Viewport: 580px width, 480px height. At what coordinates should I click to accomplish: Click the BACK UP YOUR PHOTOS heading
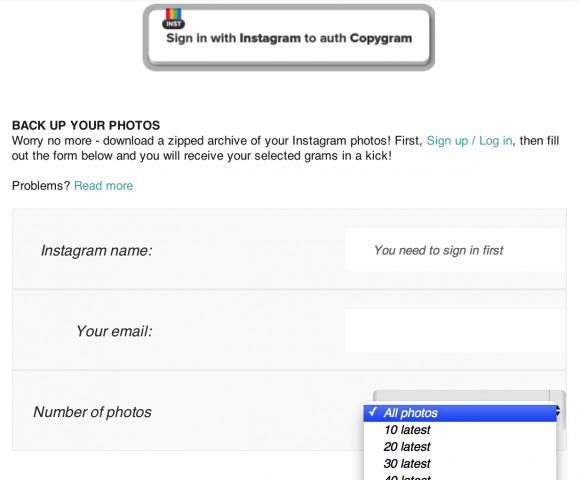coord(86,125)
